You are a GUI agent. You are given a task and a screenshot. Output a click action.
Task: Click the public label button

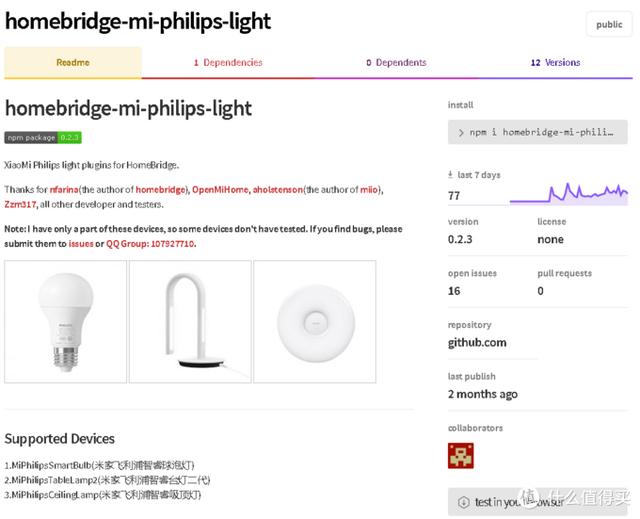(x=609, y=24)
